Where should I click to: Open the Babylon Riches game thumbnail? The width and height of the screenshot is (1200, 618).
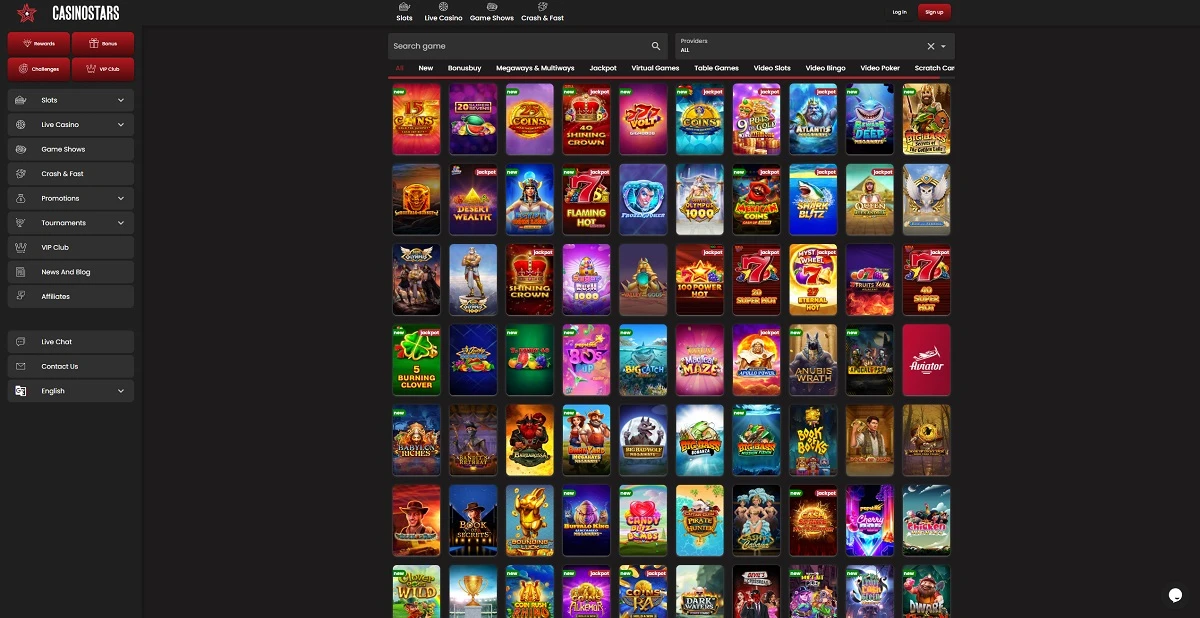point(416,440)
